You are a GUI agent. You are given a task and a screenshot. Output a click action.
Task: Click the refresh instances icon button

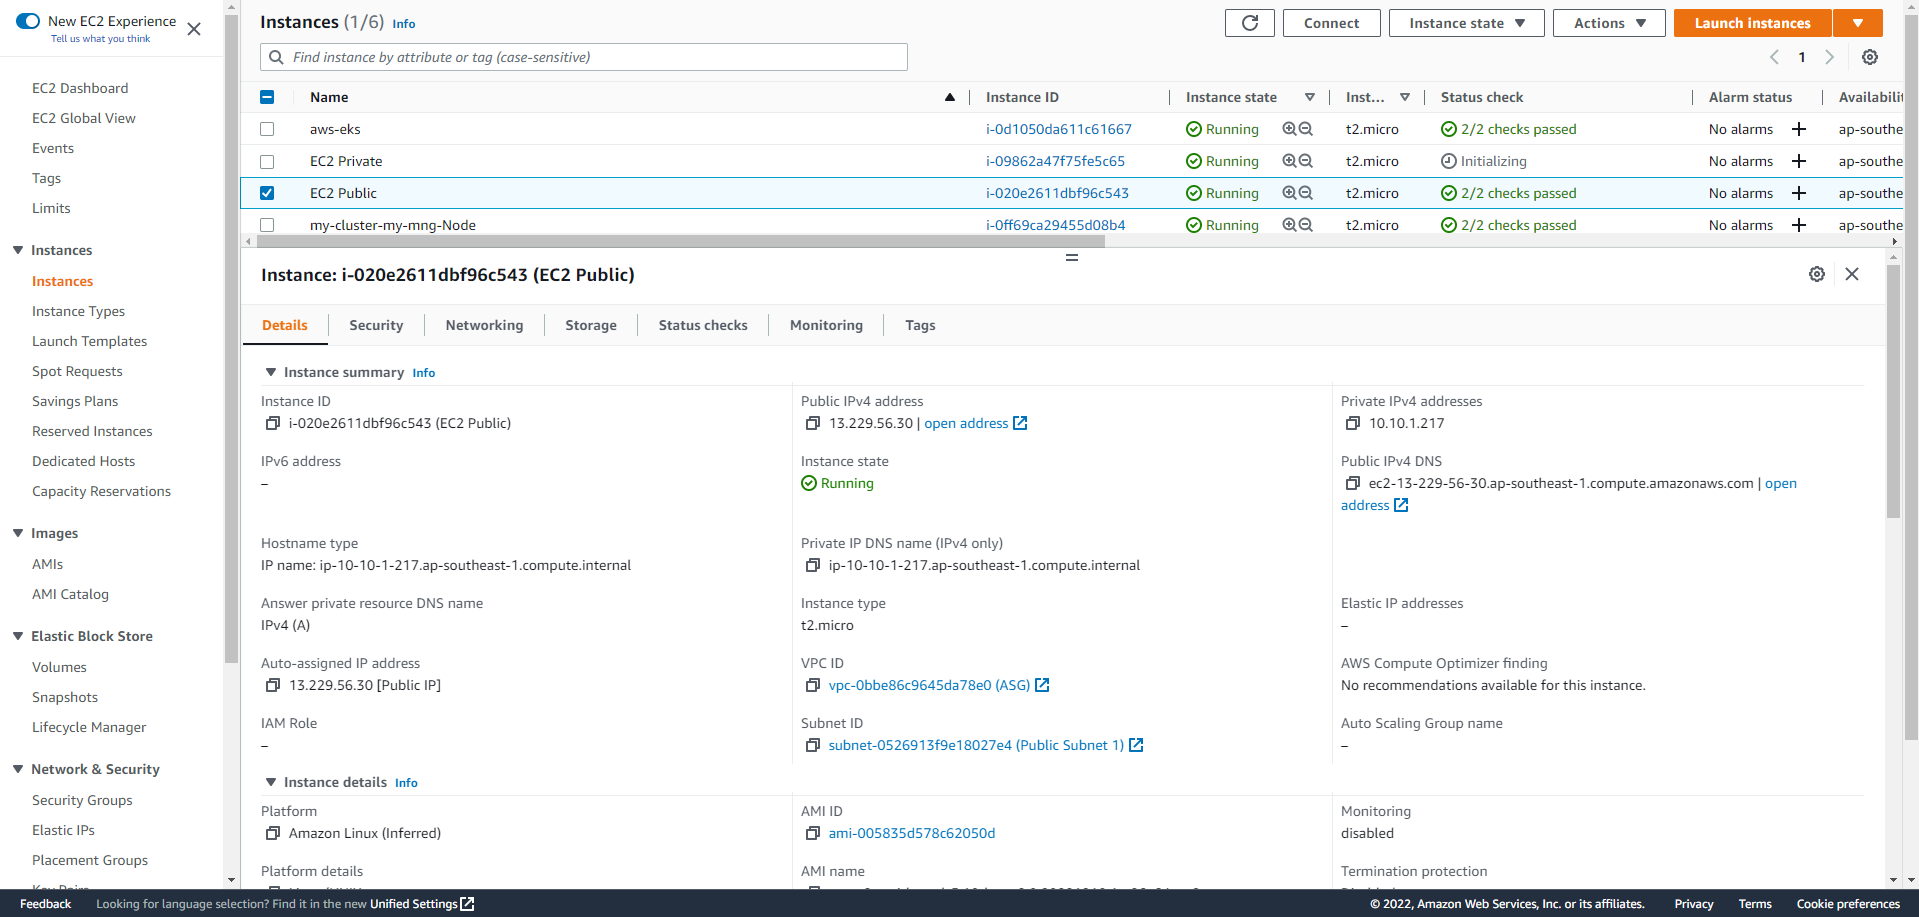[1249, 23]
